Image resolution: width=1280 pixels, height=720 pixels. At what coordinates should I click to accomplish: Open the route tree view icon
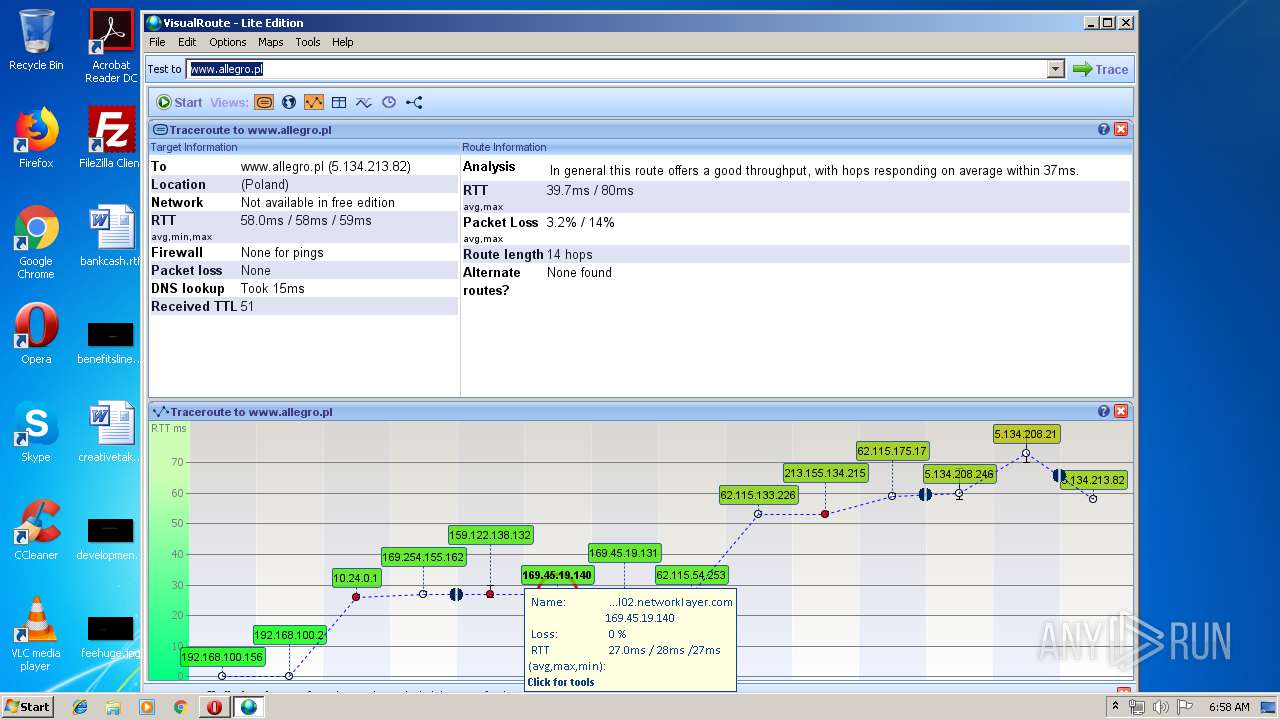point(414,102)
